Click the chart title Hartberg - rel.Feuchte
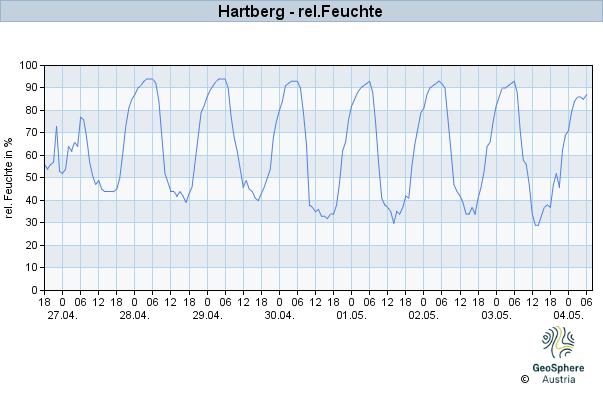 coord(300,11)
